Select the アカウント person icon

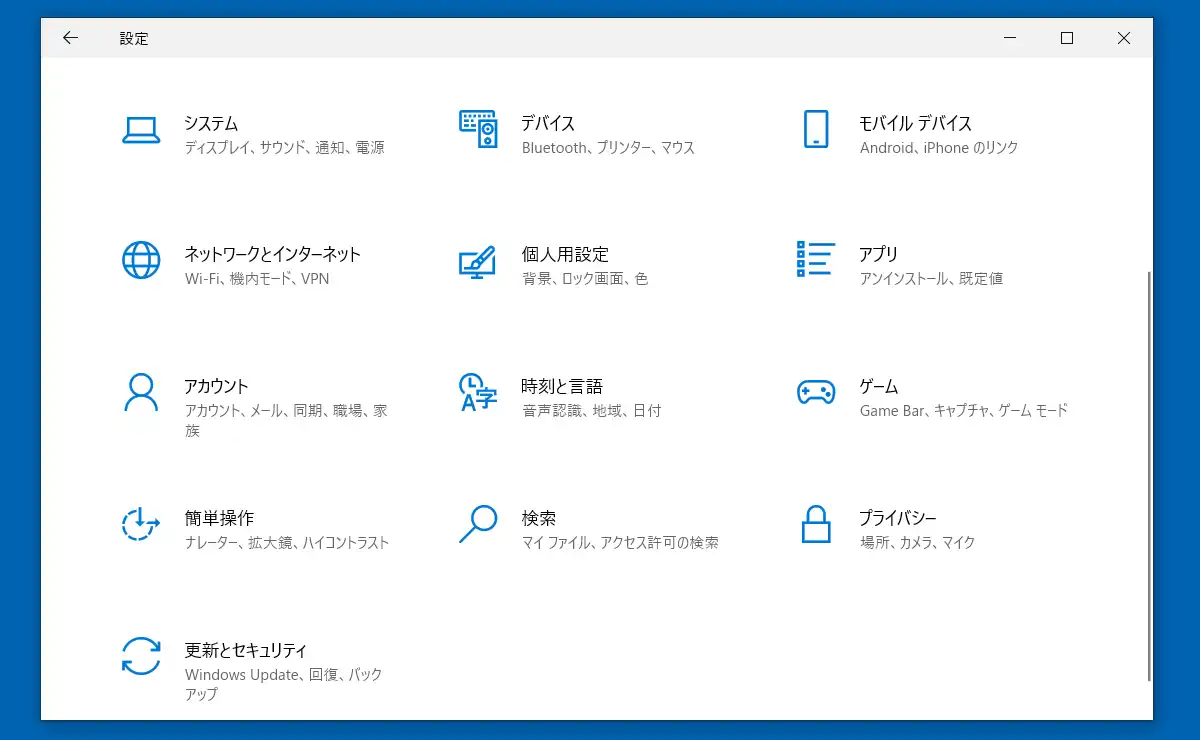point(141,392)
